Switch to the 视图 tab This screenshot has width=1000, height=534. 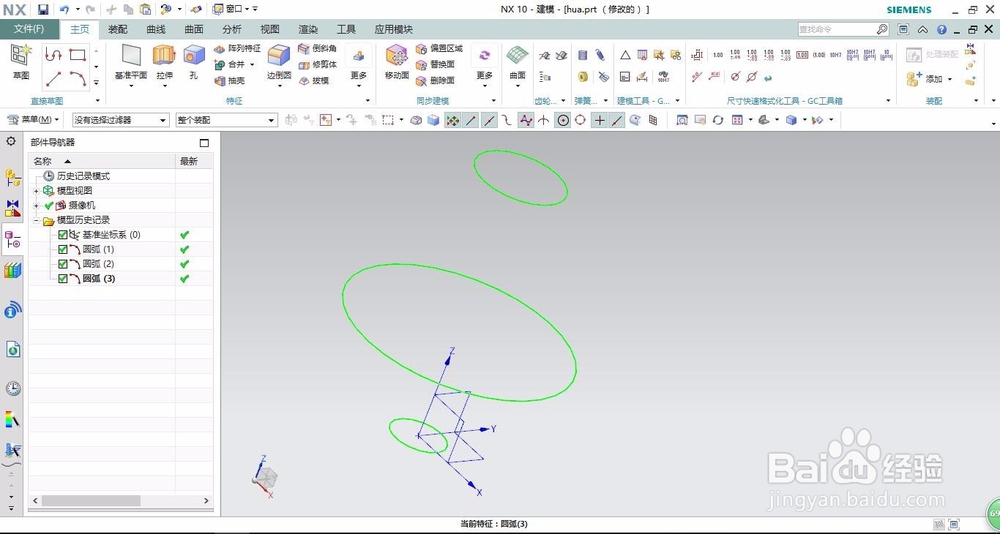[270, 29]
